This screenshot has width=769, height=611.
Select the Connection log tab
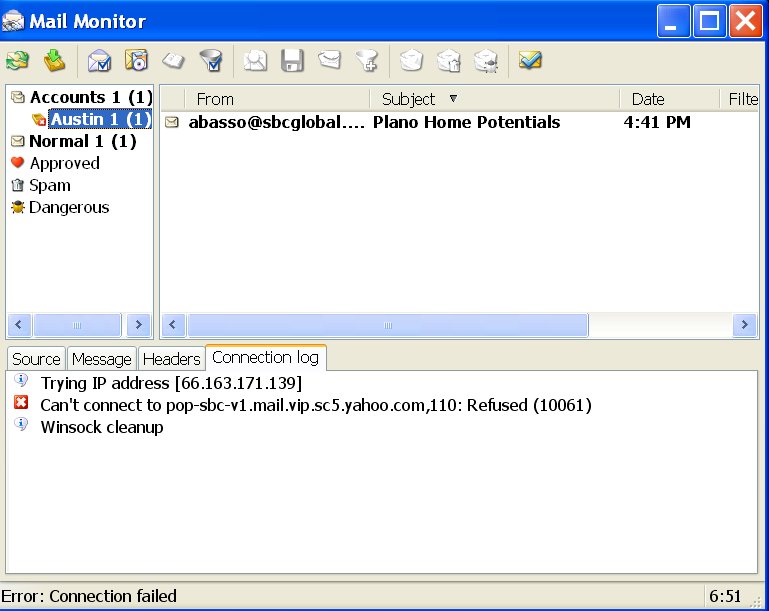(x=265, y=357)
